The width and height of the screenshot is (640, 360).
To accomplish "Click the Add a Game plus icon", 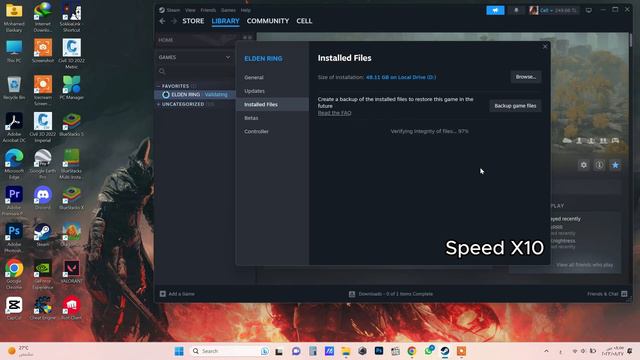I will pos(163,293).
